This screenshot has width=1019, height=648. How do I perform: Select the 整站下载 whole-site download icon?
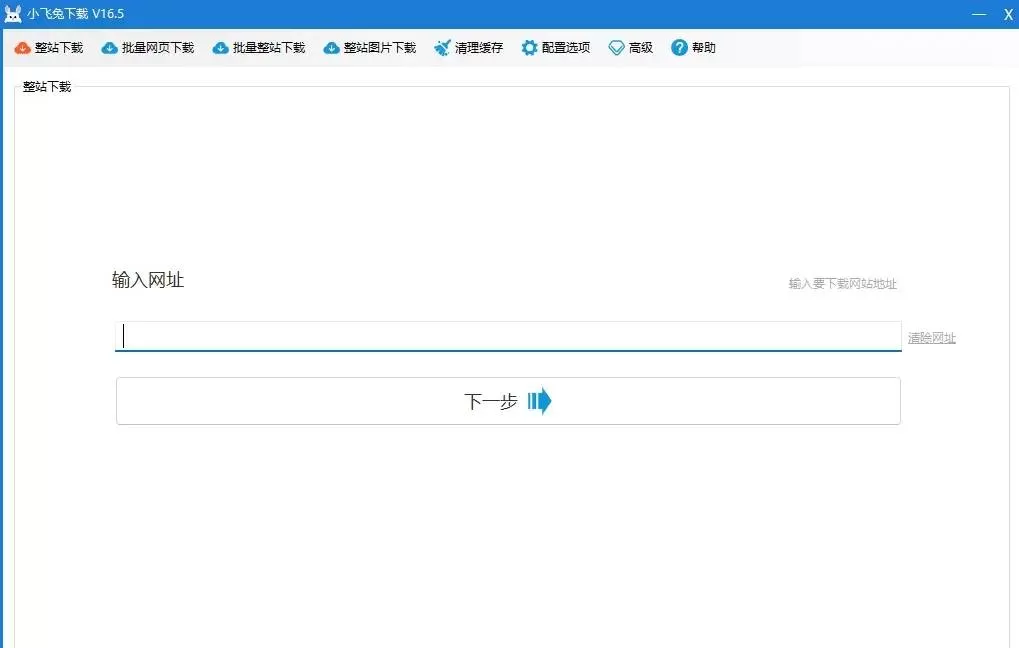click(22, 47)
